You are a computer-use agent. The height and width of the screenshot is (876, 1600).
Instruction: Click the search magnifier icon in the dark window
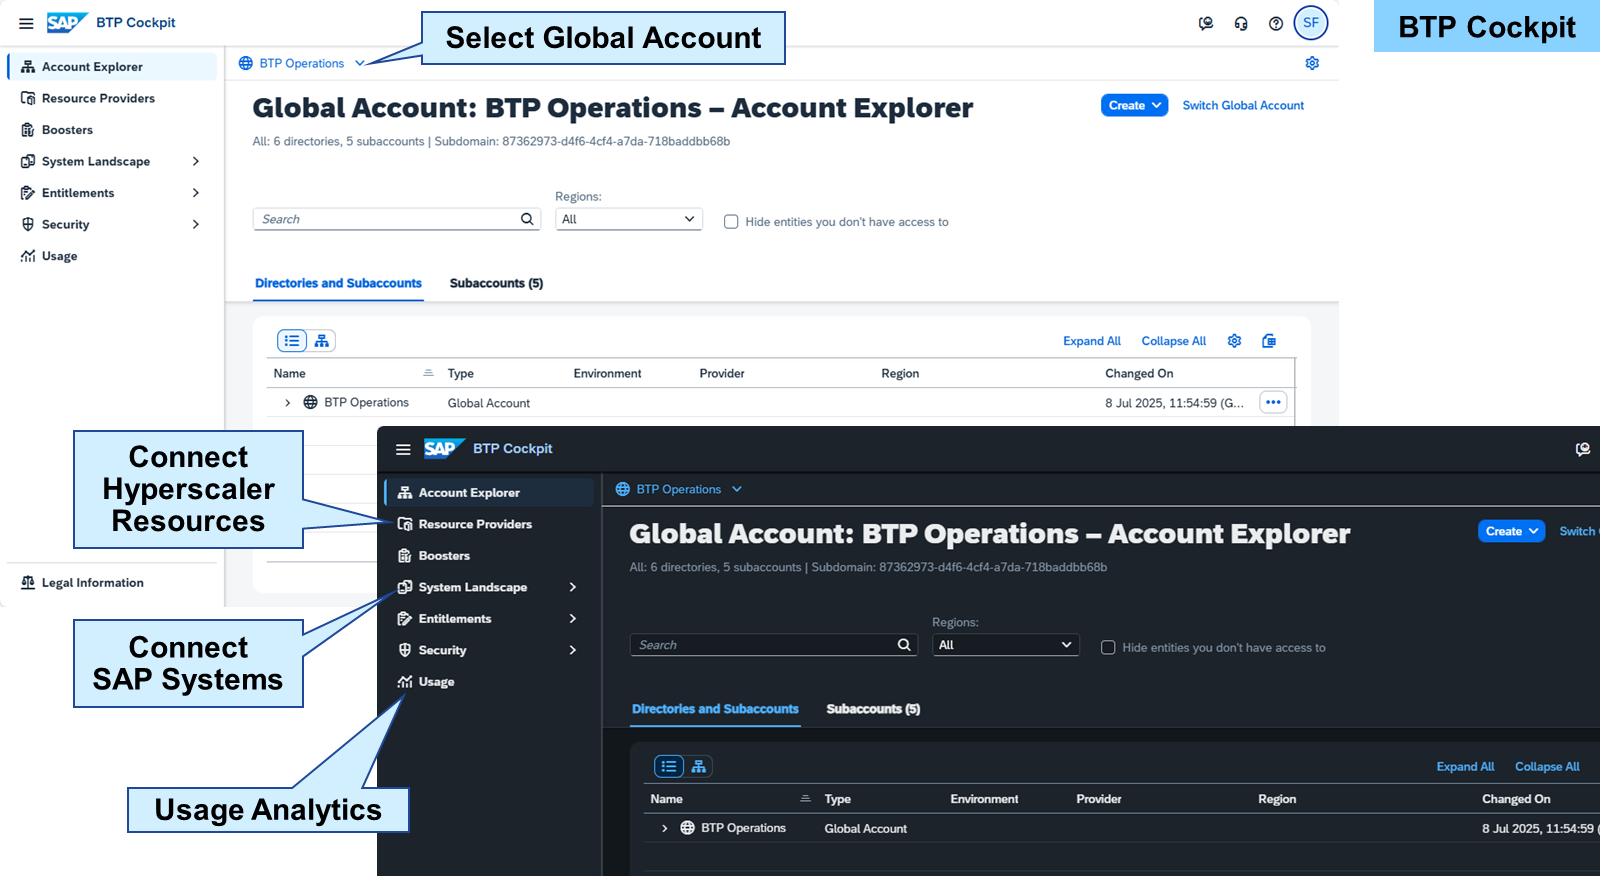904,645
